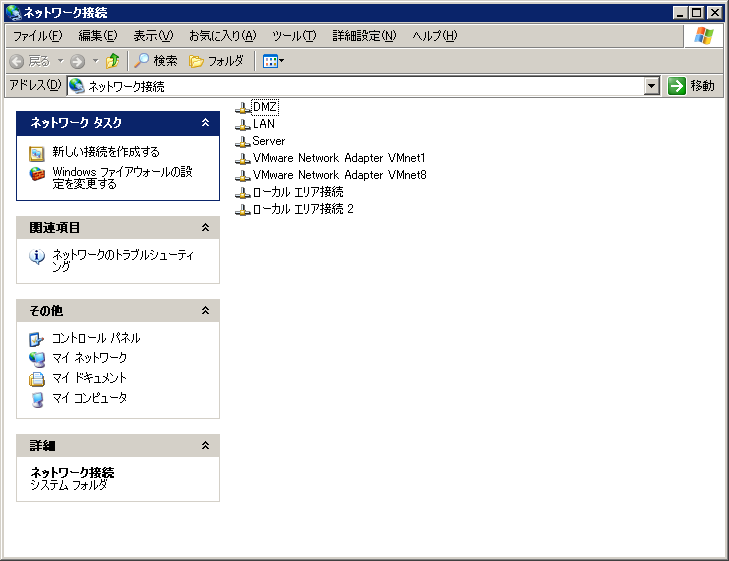Click Windows ファイアウォールの設定を変更する link

click(x=122, y=178)
